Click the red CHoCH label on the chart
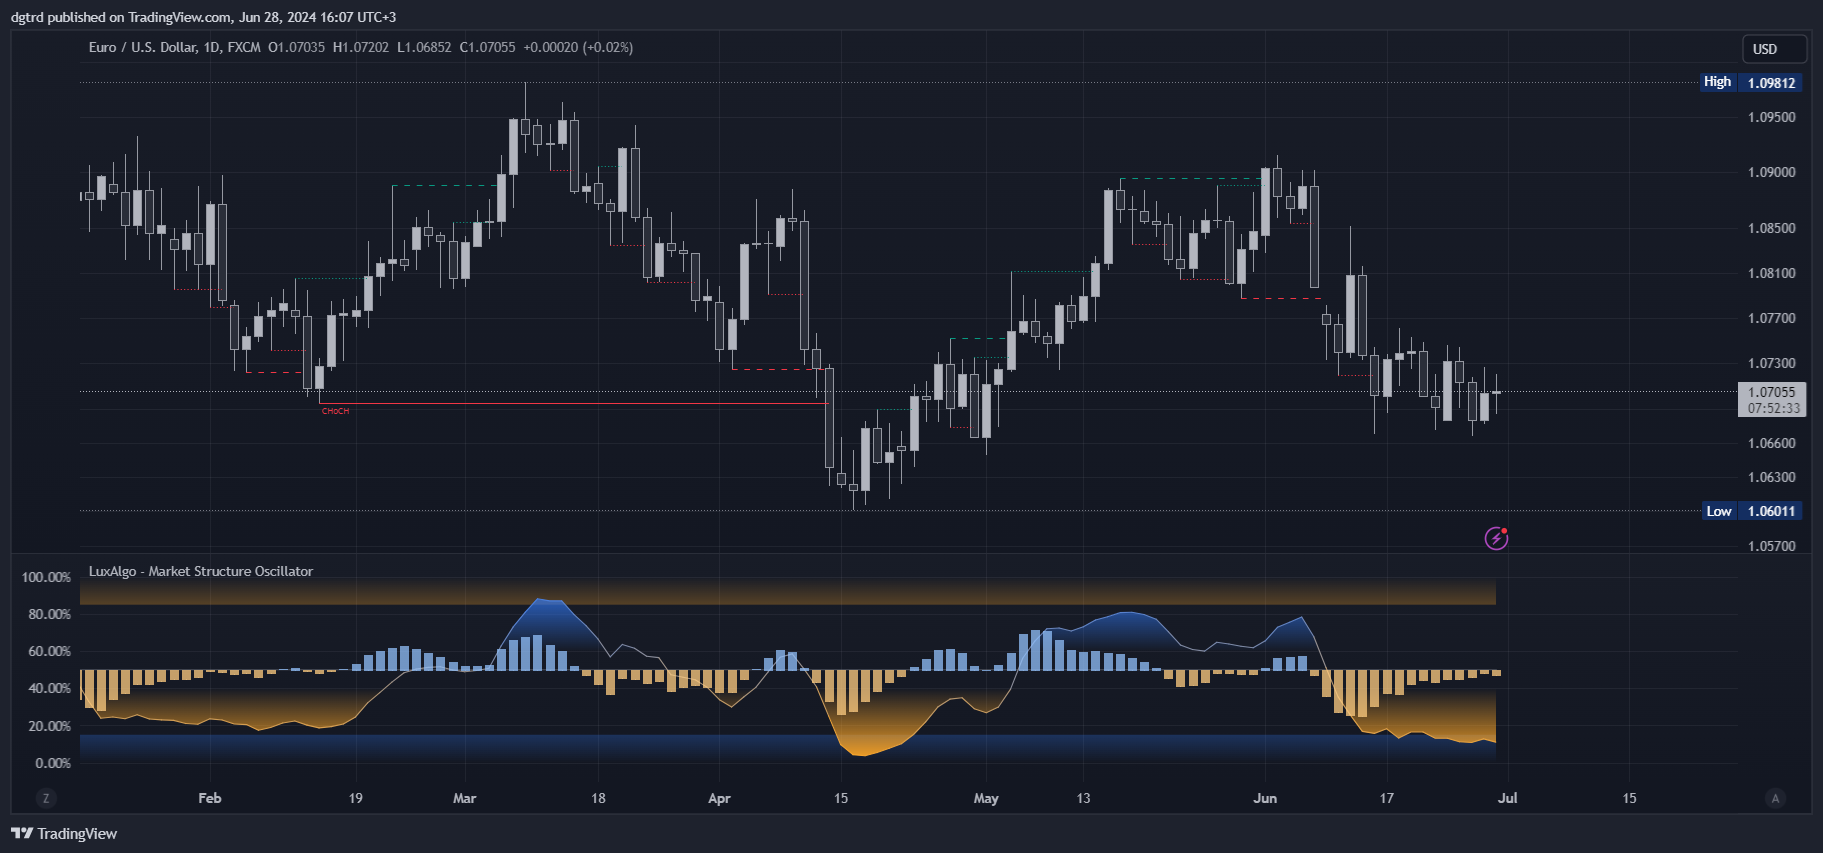1823x853 pixels. coord(336,411)
